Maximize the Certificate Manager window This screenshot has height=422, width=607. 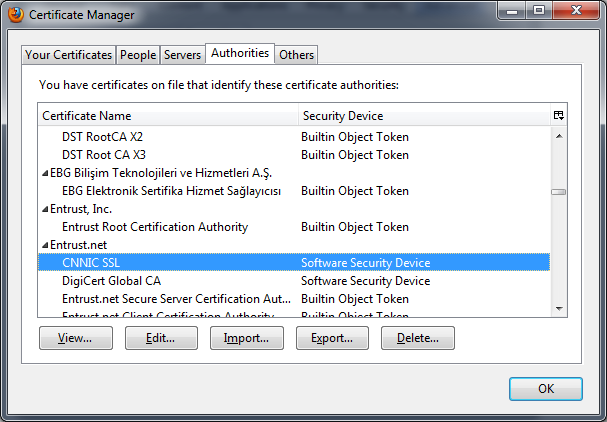coord(539,10)
